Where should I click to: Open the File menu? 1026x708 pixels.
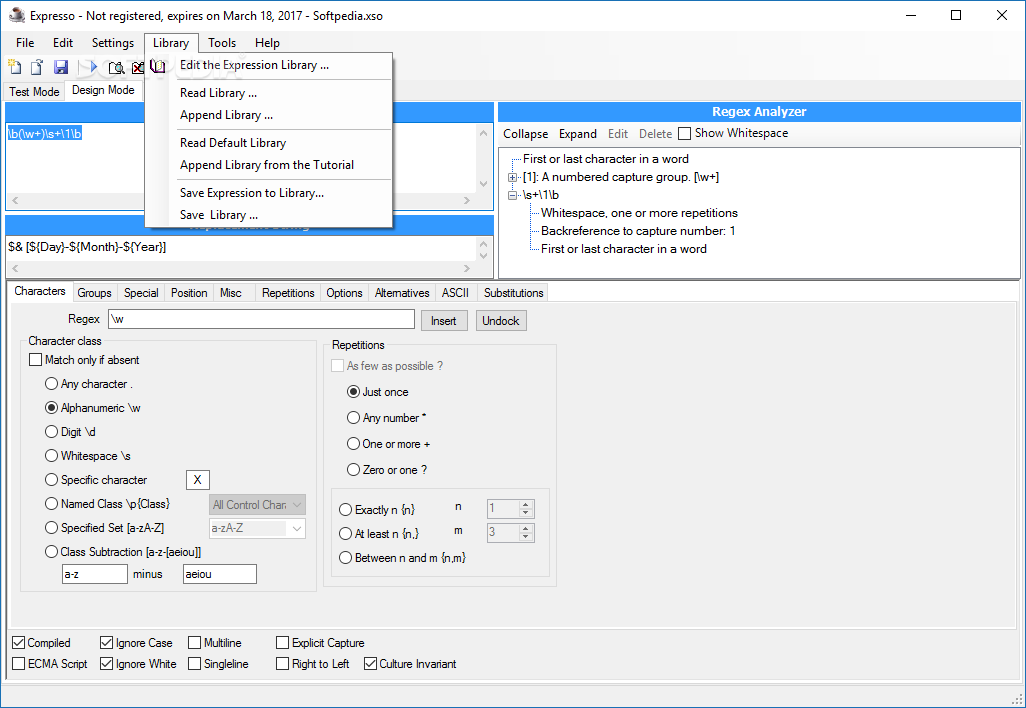coord(25,43)
